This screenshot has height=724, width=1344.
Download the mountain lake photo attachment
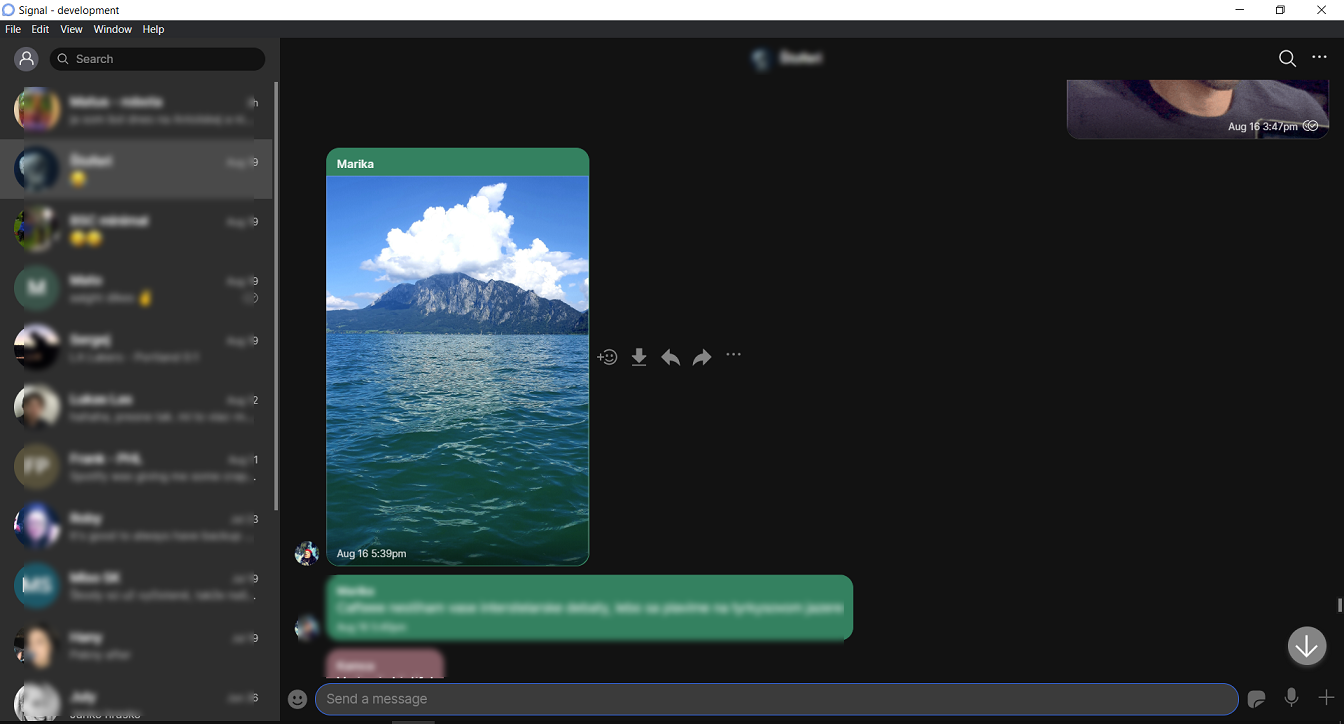(x=639, y=357)
